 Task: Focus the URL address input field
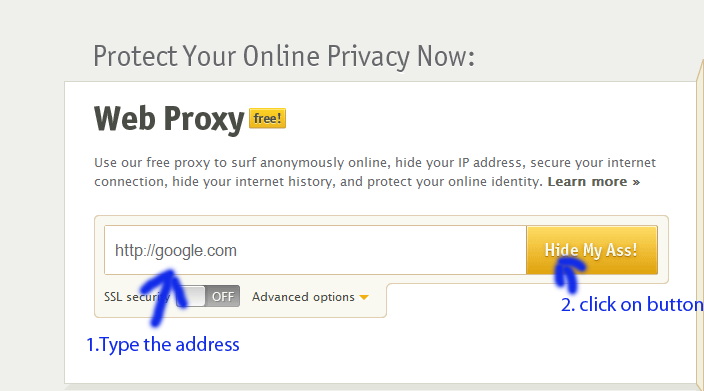click(x=315, y=250)
